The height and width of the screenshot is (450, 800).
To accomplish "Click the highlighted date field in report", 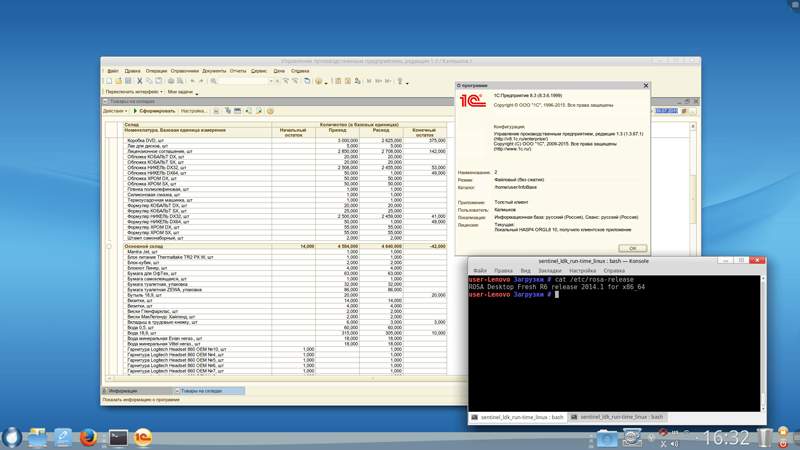I will tap(666, 111).
